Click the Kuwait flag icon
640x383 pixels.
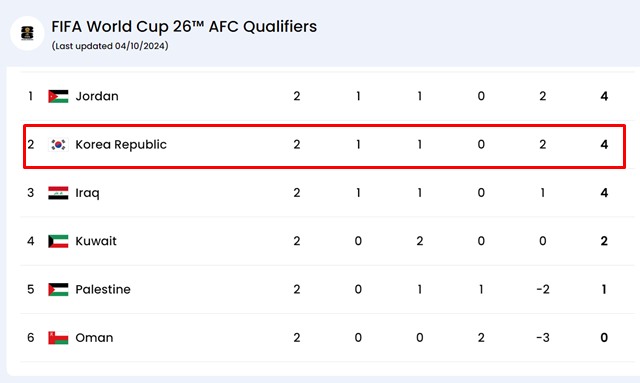click(58, 241)
